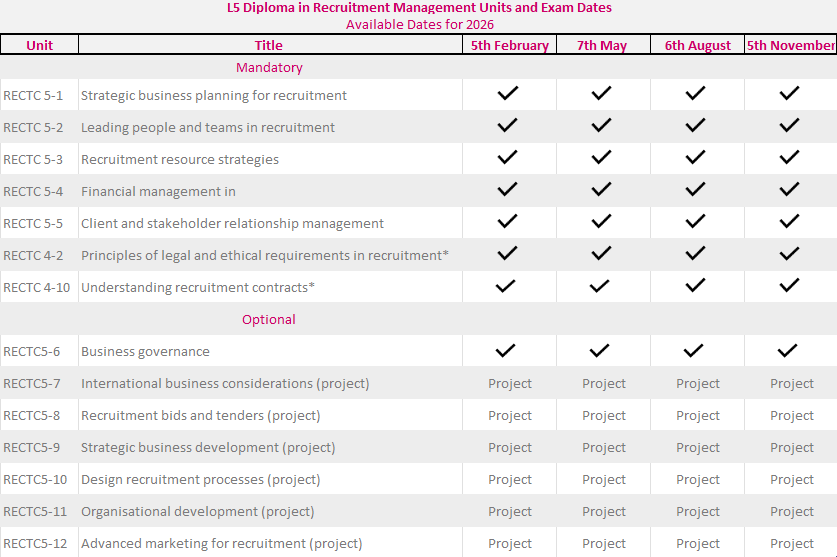
Task: Click the RECTC 4-10 checkmark under 7th May
Action: [x=601, y=286]
